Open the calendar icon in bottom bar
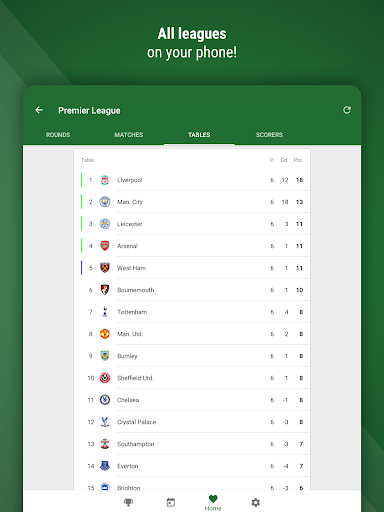This screenshot has width=384, height=512. (171, 502)
